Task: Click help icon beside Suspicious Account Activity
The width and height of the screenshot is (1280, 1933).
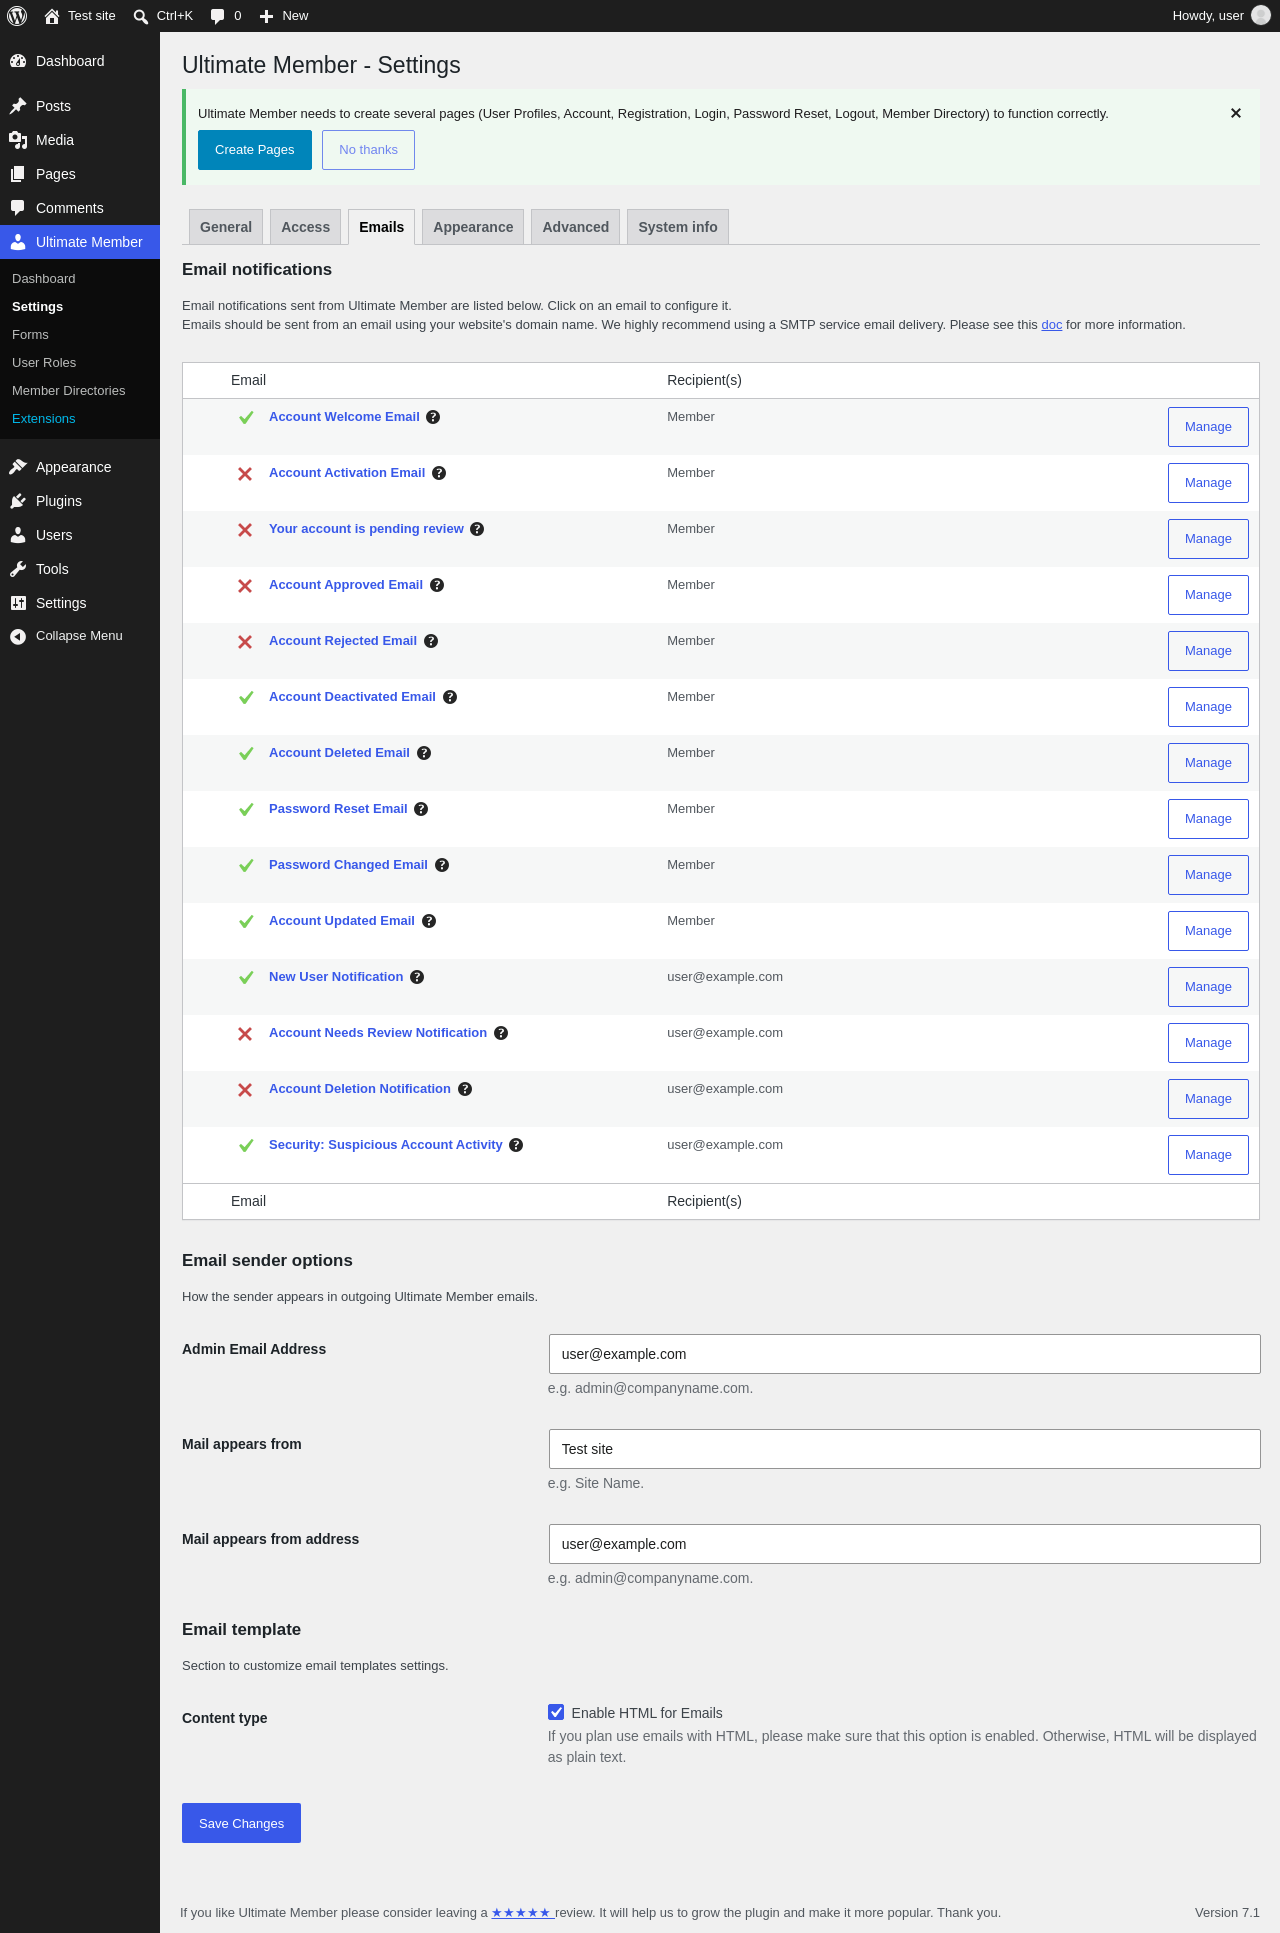Action: tap(516, 1145)
